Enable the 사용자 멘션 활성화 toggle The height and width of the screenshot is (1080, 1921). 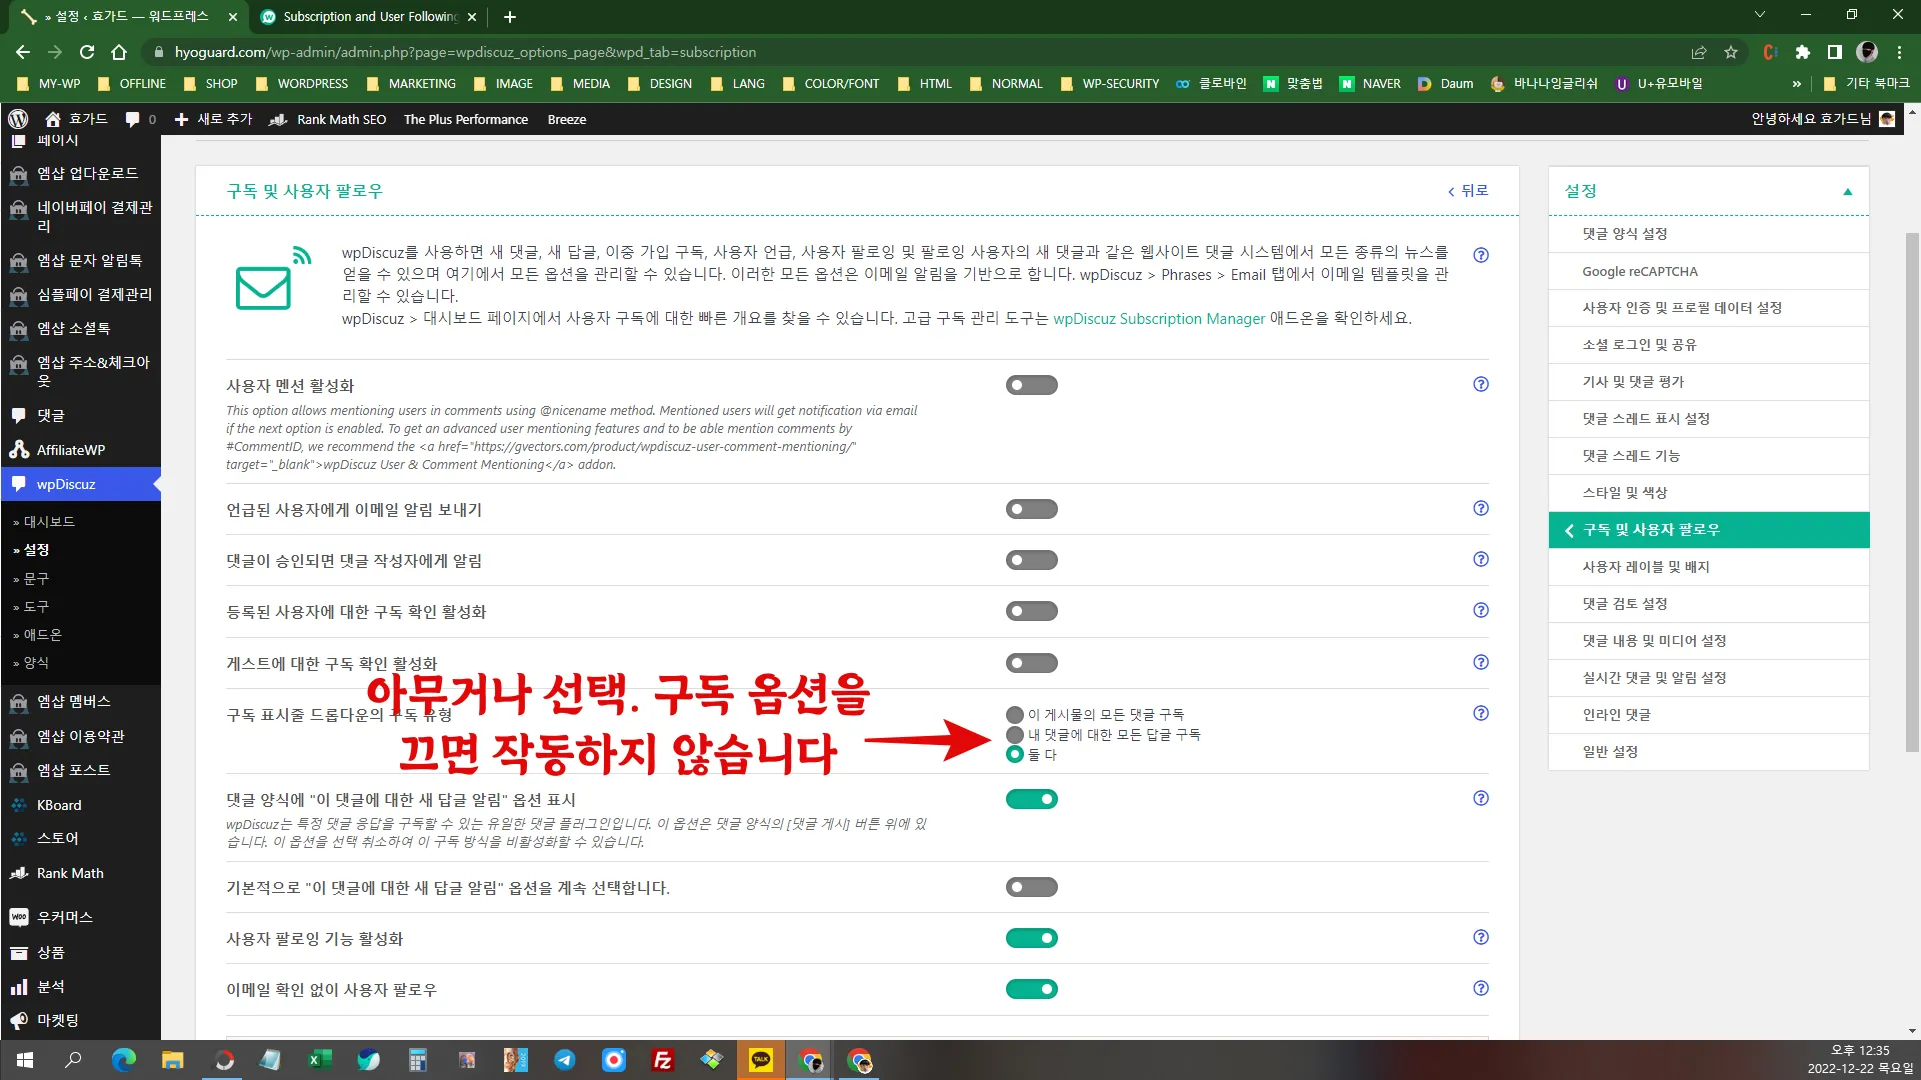1031,386
